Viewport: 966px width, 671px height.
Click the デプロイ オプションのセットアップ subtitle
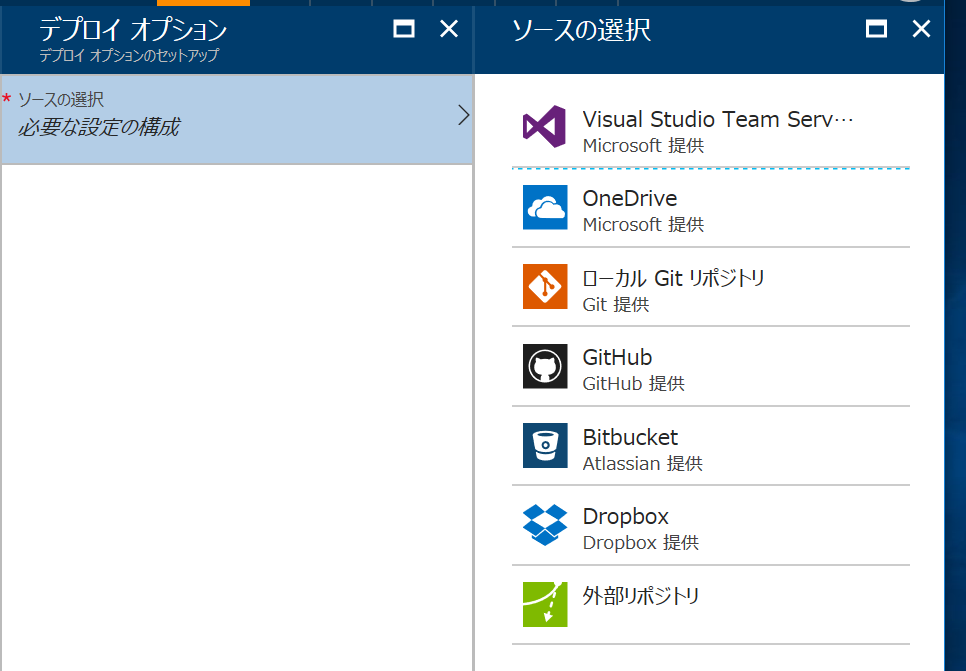click(x=129, y=55)
